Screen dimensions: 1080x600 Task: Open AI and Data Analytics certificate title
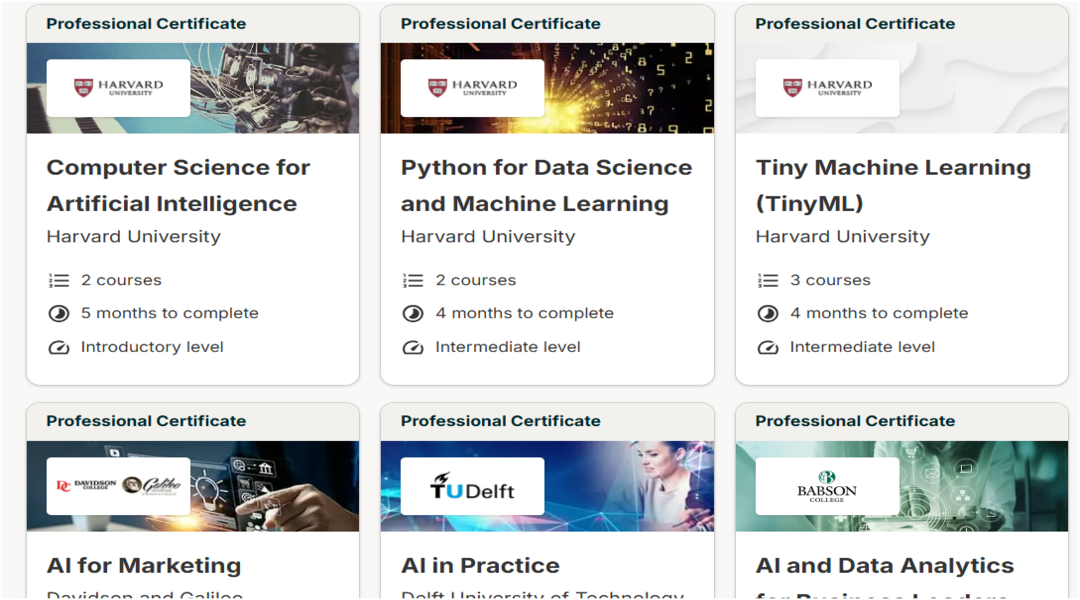click(884, 566)
